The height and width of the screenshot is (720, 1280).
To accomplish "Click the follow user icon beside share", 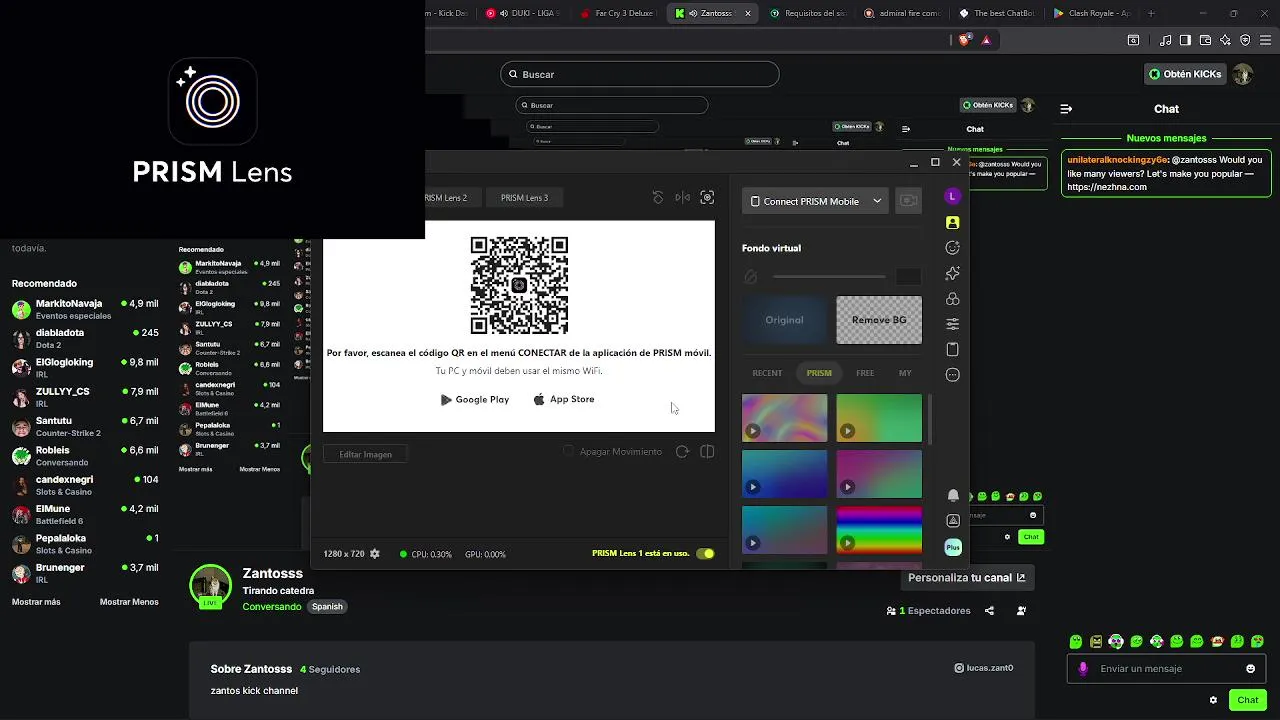I will click(x=1021, y=611).
